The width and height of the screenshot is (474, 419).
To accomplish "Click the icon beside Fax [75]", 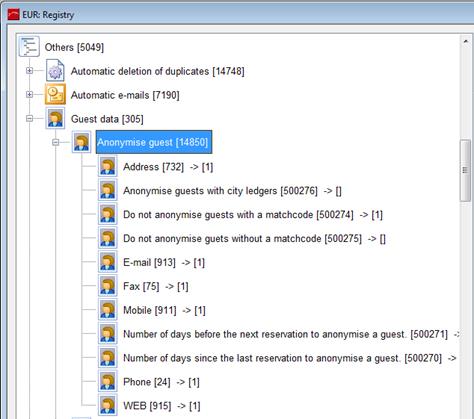I will 108,286.
